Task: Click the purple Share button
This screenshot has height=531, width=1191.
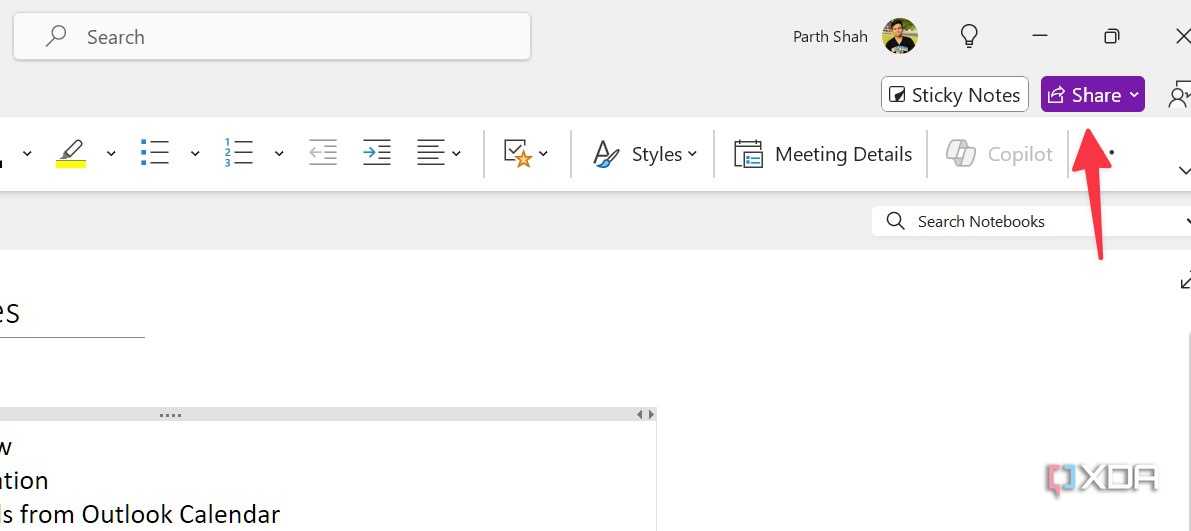Action: coord(1092,95)
